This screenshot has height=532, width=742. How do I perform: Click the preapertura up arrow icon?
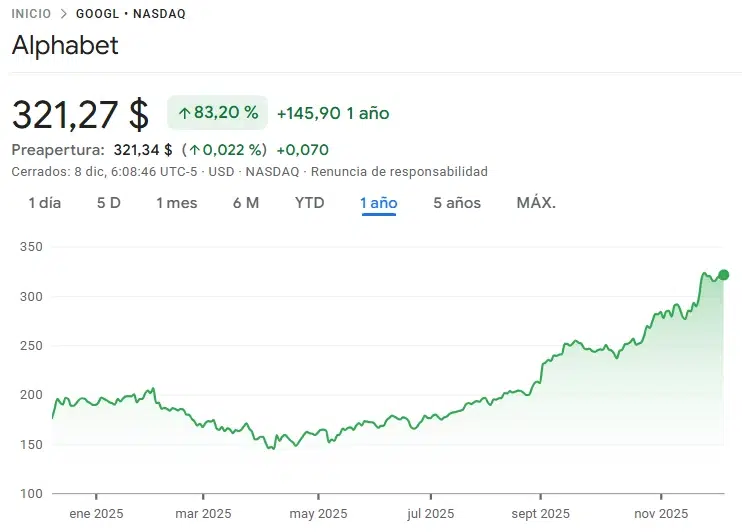click(194, 150)
